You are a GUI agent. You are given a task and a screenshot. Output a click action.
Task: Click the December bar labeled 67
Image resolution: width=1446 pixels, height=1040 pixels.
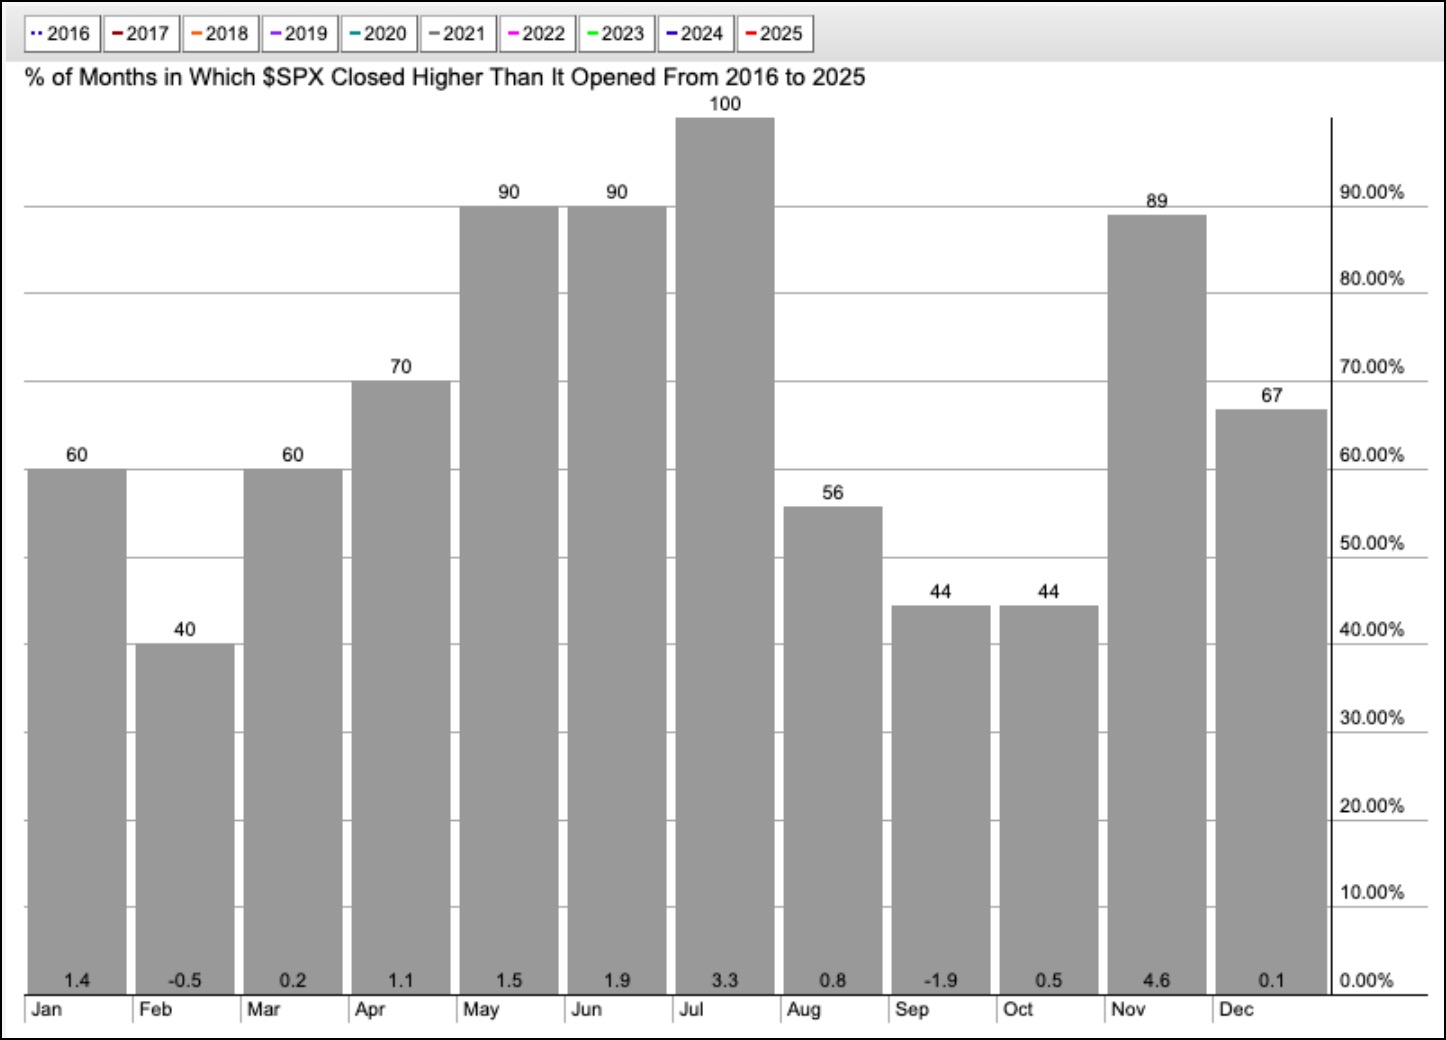tap(1270, 701)
